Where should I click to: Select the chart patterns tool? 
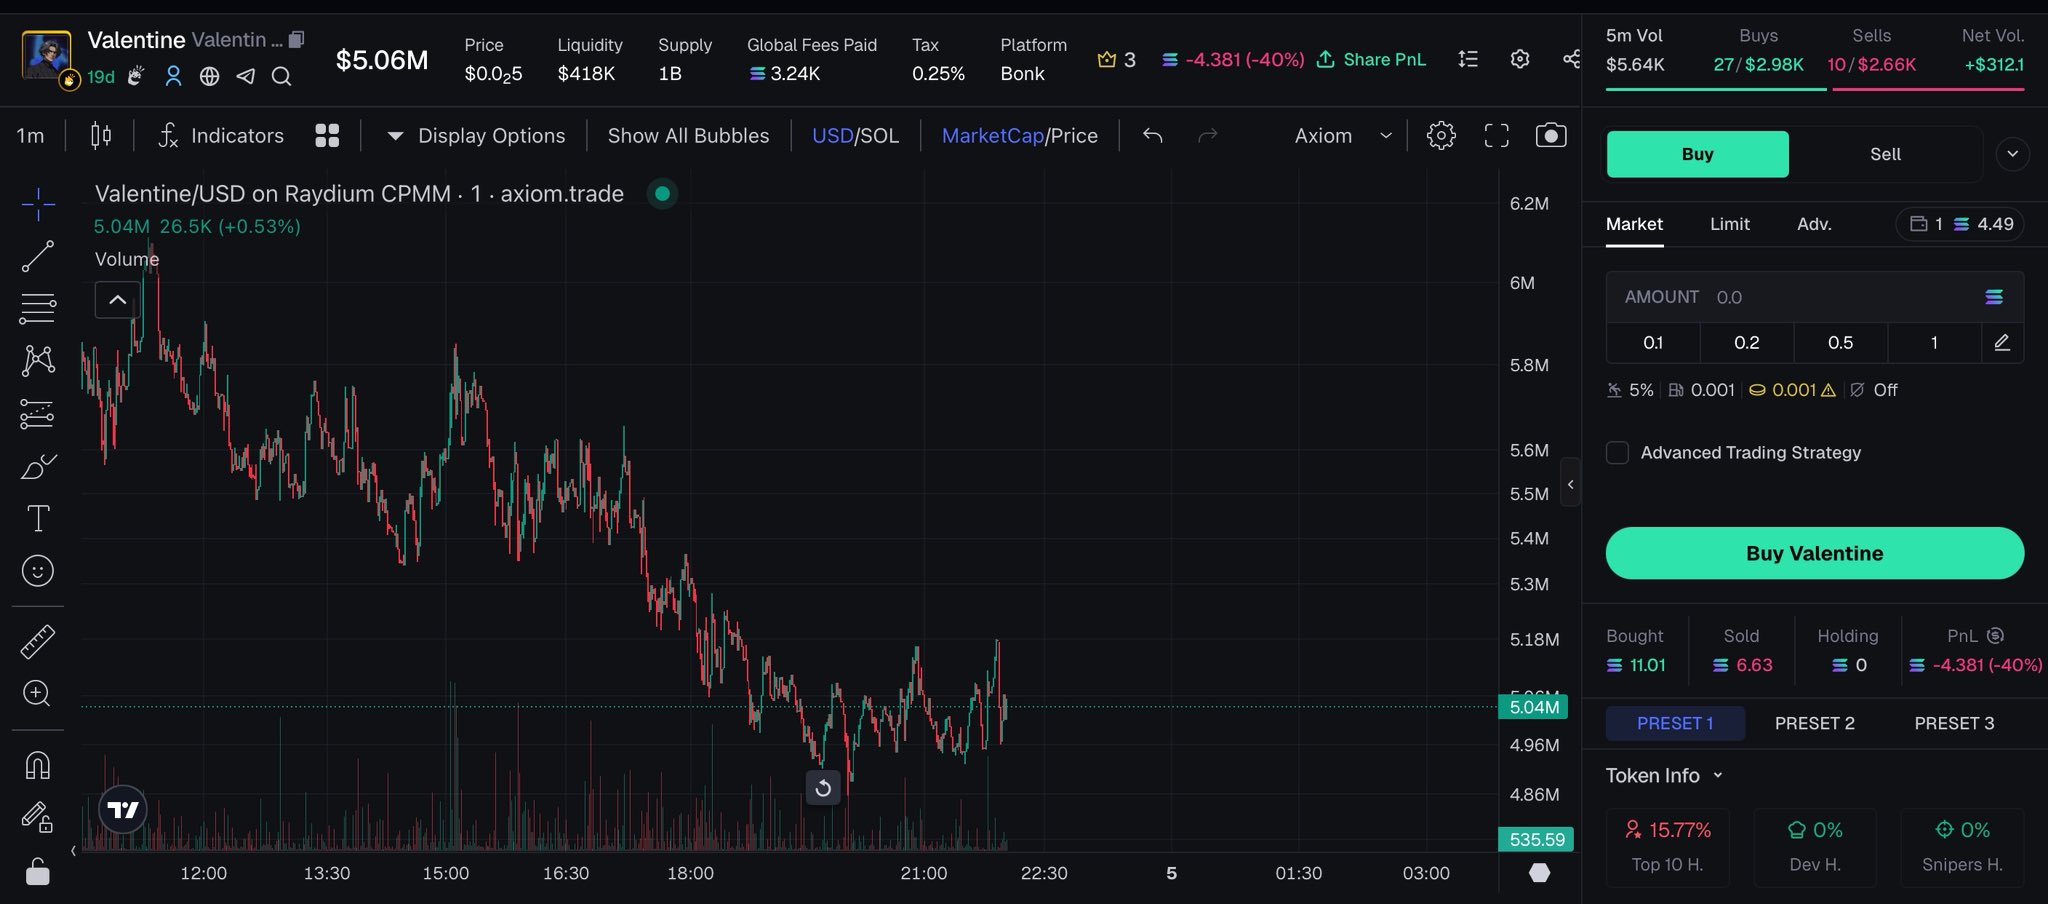pyautogui.click(x=38, y=360)
